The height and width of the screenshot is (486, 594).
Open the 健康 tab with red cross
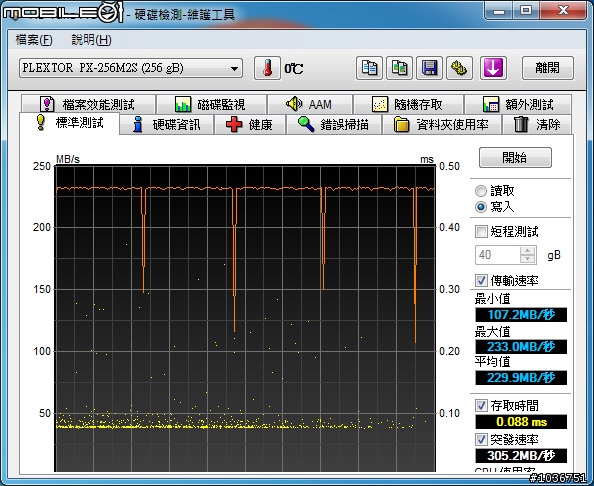tap(250, 124)
